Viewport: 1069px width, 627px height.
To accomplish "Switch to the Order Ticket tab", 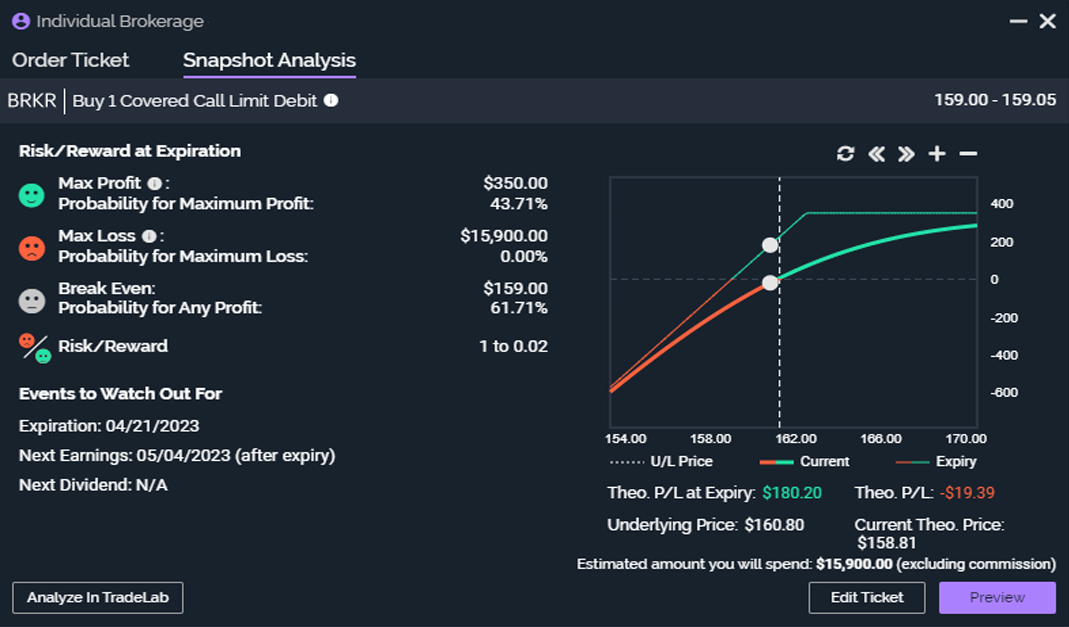I will pyautogui.click(x=71, y=60).
